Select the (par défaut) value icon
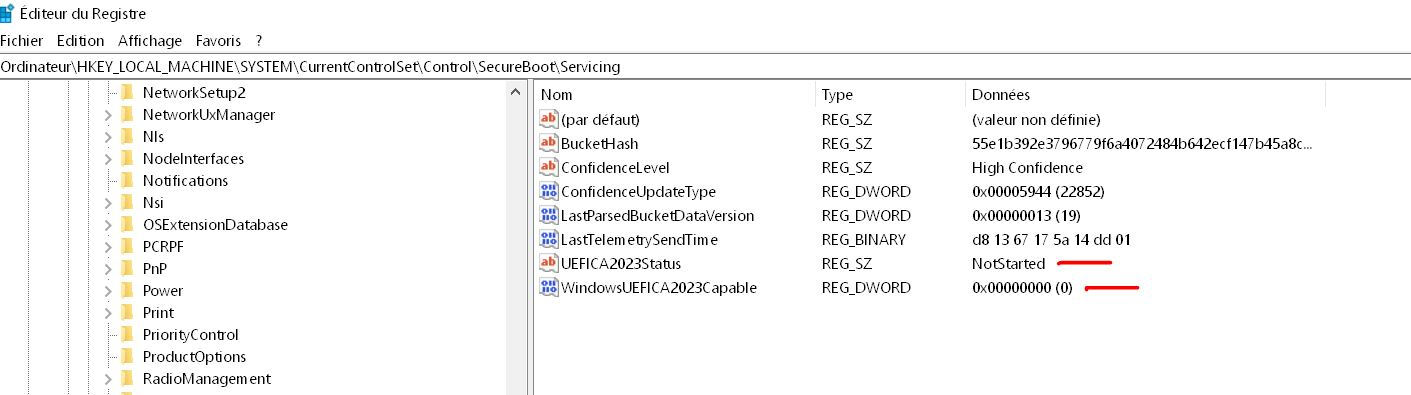The width and height of the screenshot is (1411, 395). click(x=548, y=119)
